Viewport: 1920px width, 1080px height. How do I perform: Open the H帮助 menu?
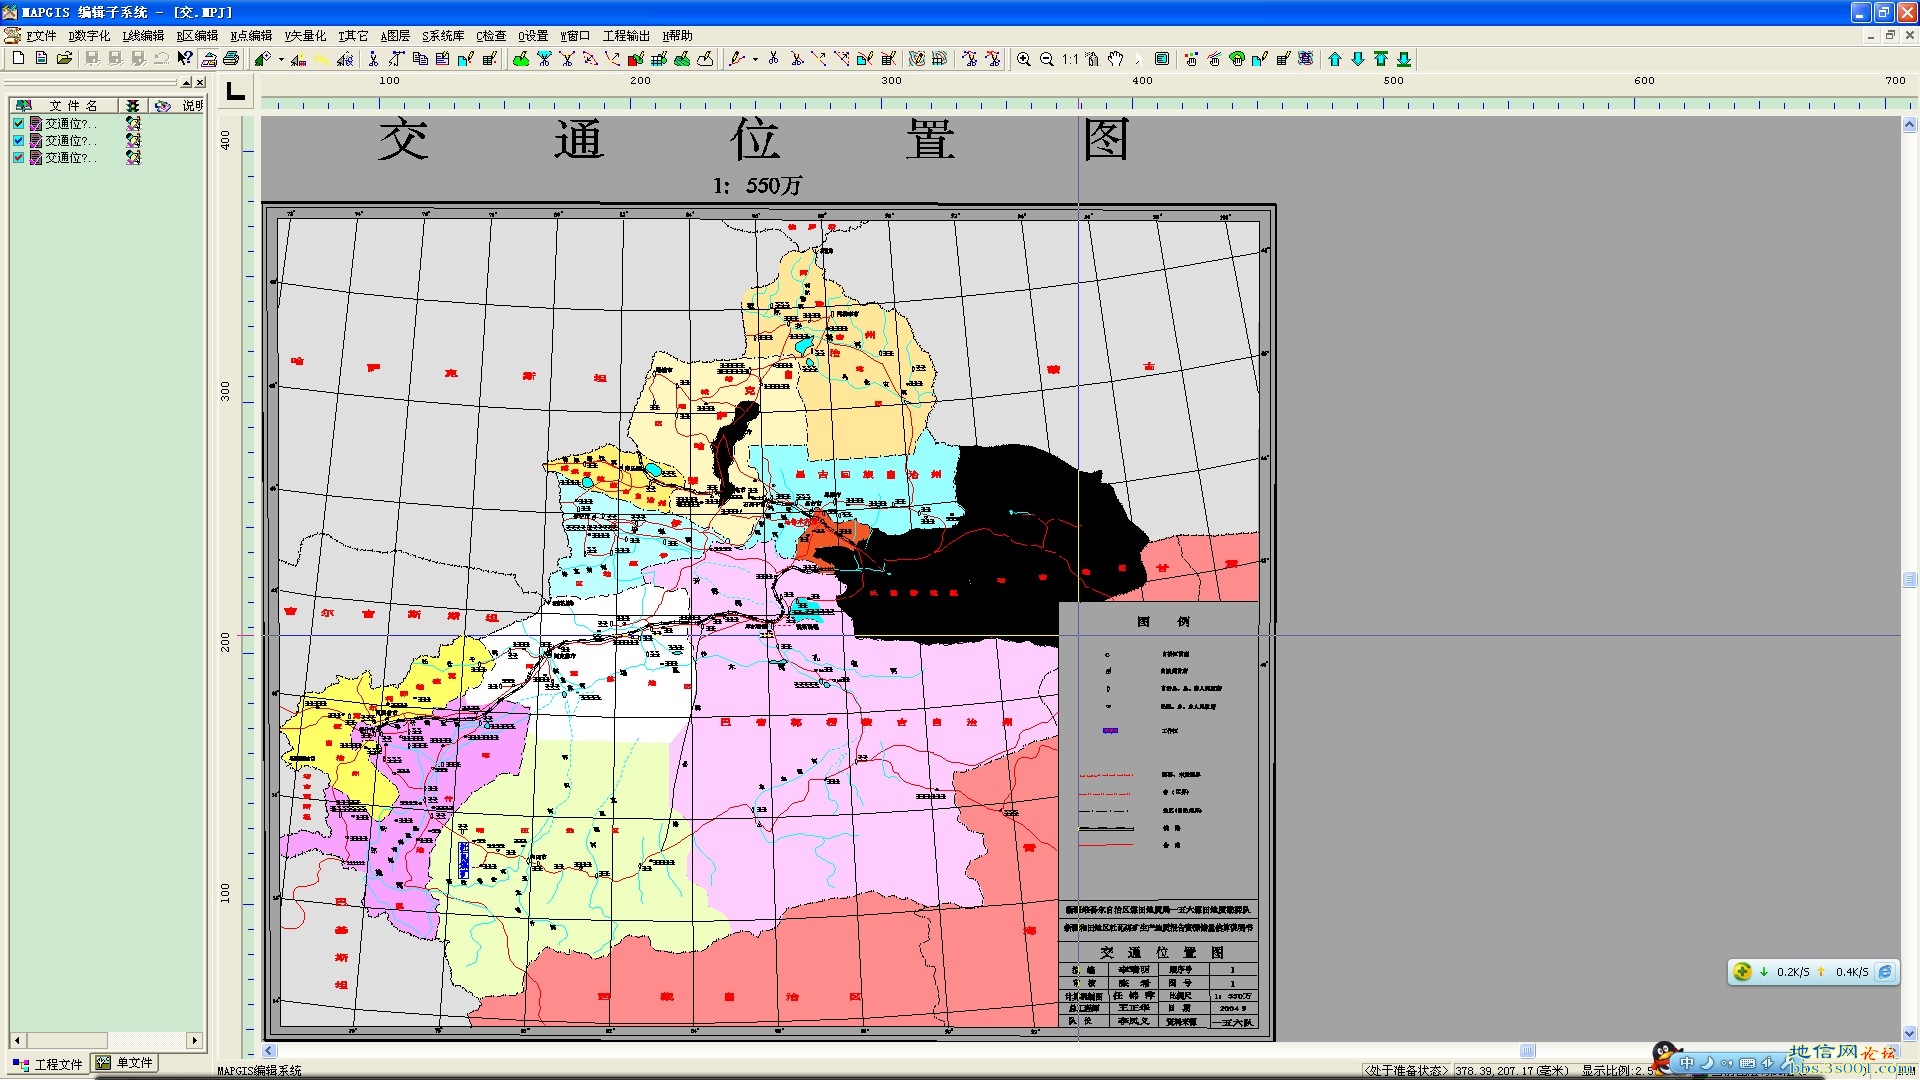point(677,35)
